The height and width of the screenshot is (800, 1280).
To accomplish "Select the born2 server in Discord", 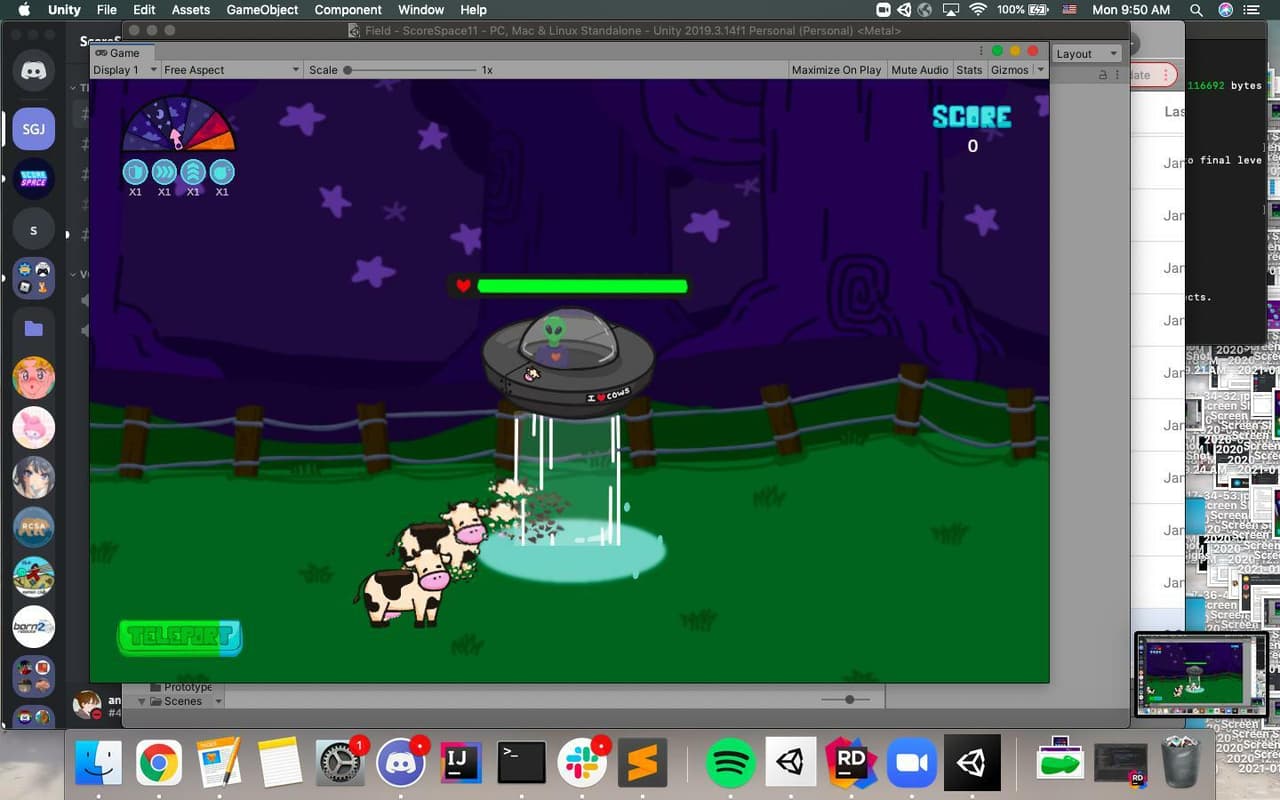I will pos(33,627).
